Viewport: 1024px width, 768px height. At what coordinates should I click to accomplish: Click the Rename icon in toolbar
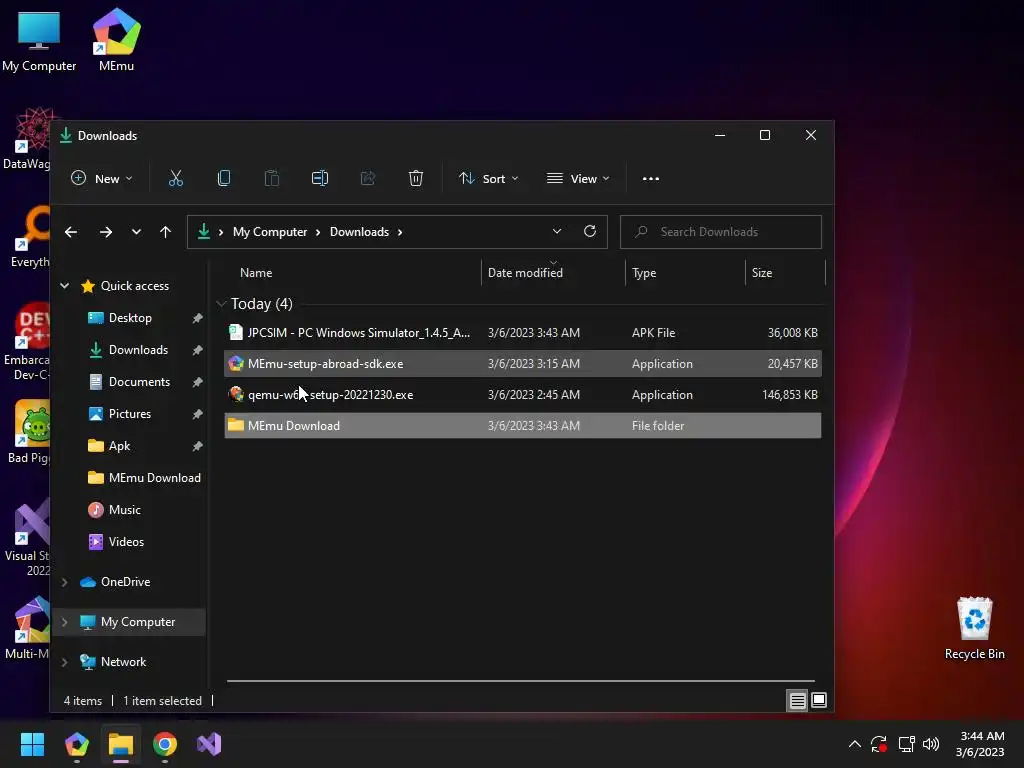coord(320,178)
